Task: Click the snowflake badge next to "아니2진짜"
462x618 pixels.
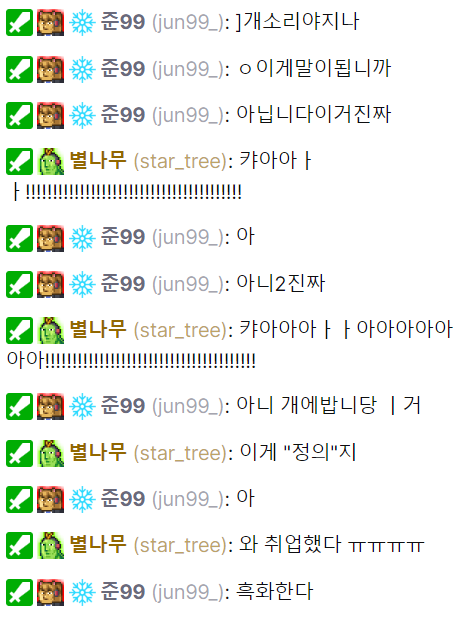Action: tap(82, 284)
